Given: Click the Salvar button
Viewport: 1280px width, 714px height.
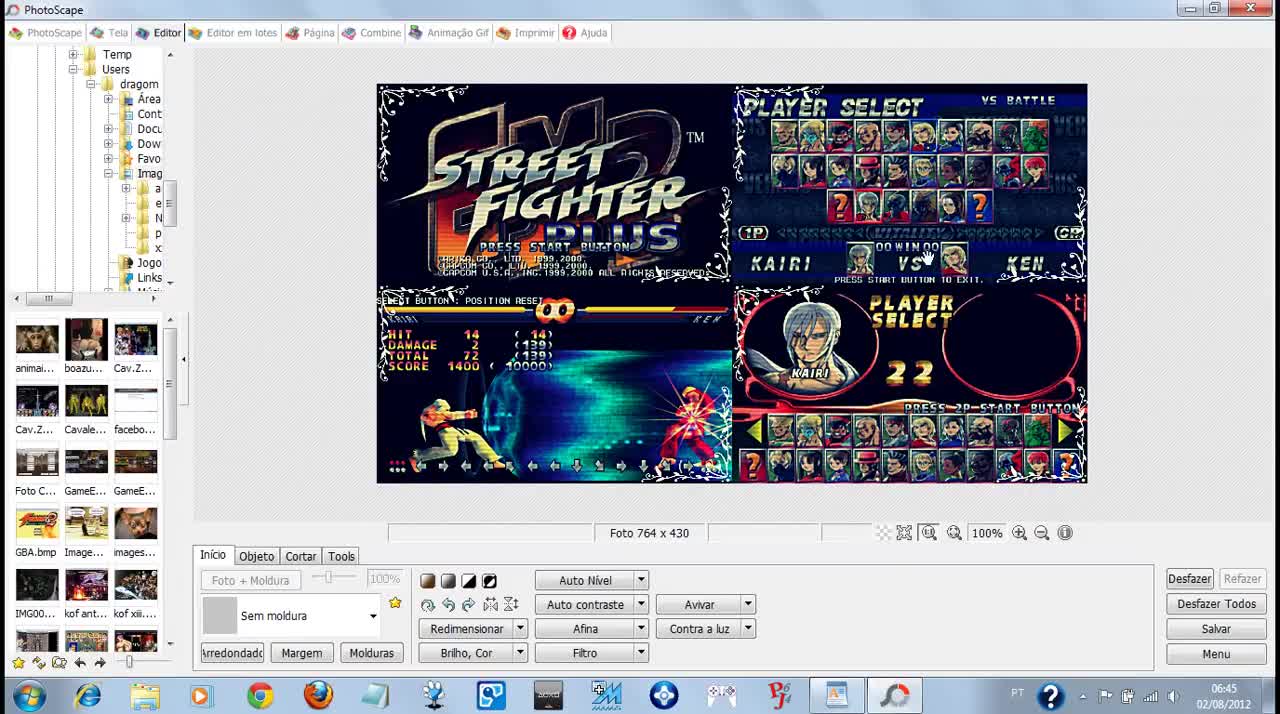Looking at the screenshot, I should 1216,629.
